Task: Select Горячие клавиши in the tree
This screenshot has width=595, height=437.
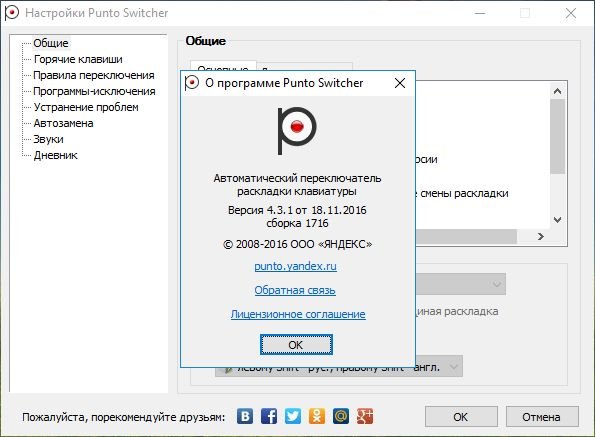Action: (x=78, y=59)
